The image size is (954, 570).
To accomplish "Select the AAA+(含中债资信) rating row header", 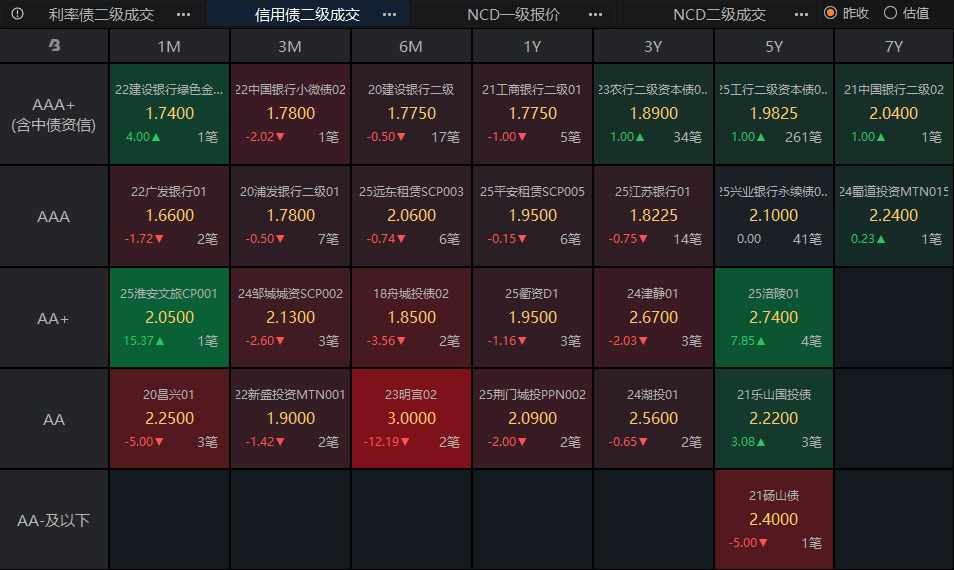I will (54, 114).
